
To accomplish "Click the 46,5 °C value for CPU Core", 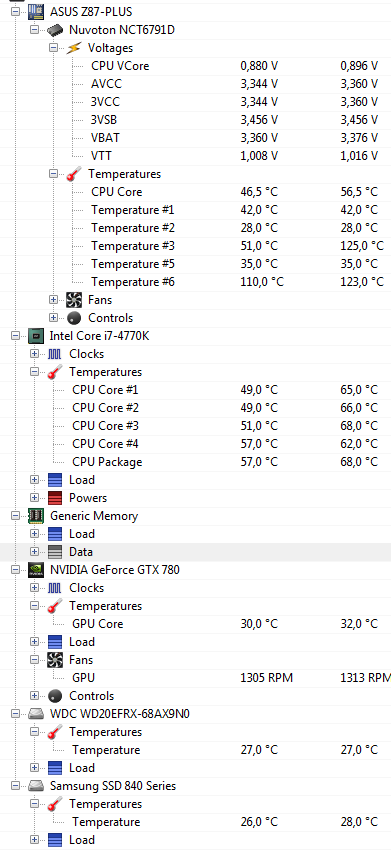I will click(x=259, y=192).
